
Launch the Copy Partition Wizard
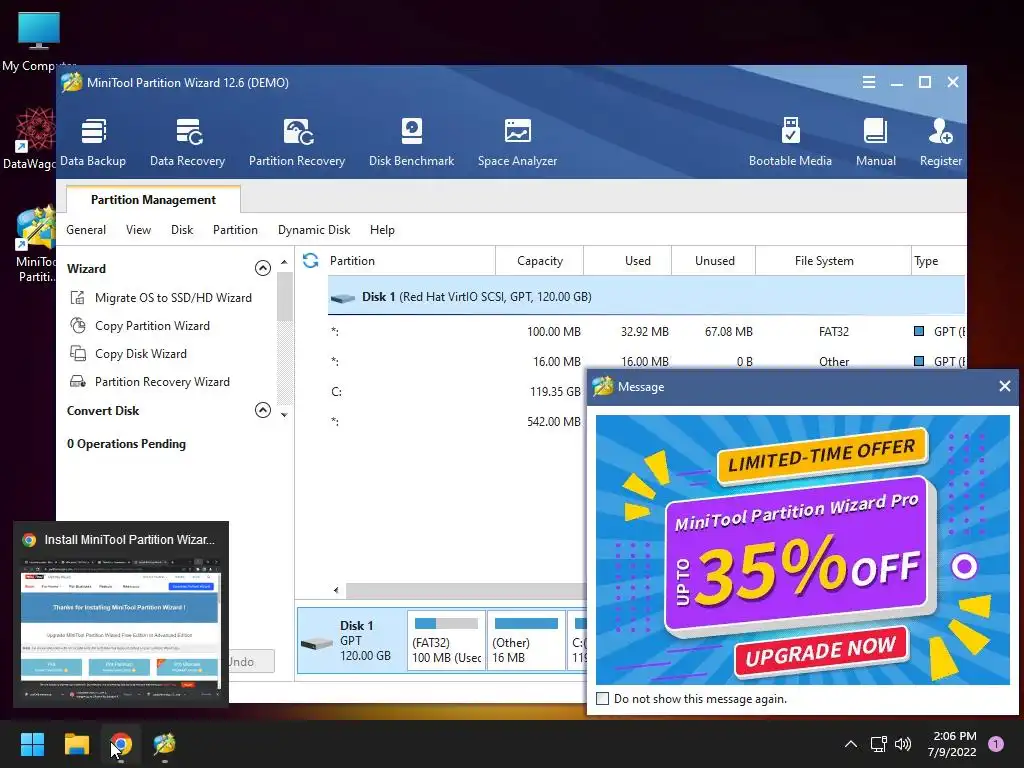pos(140,326)
